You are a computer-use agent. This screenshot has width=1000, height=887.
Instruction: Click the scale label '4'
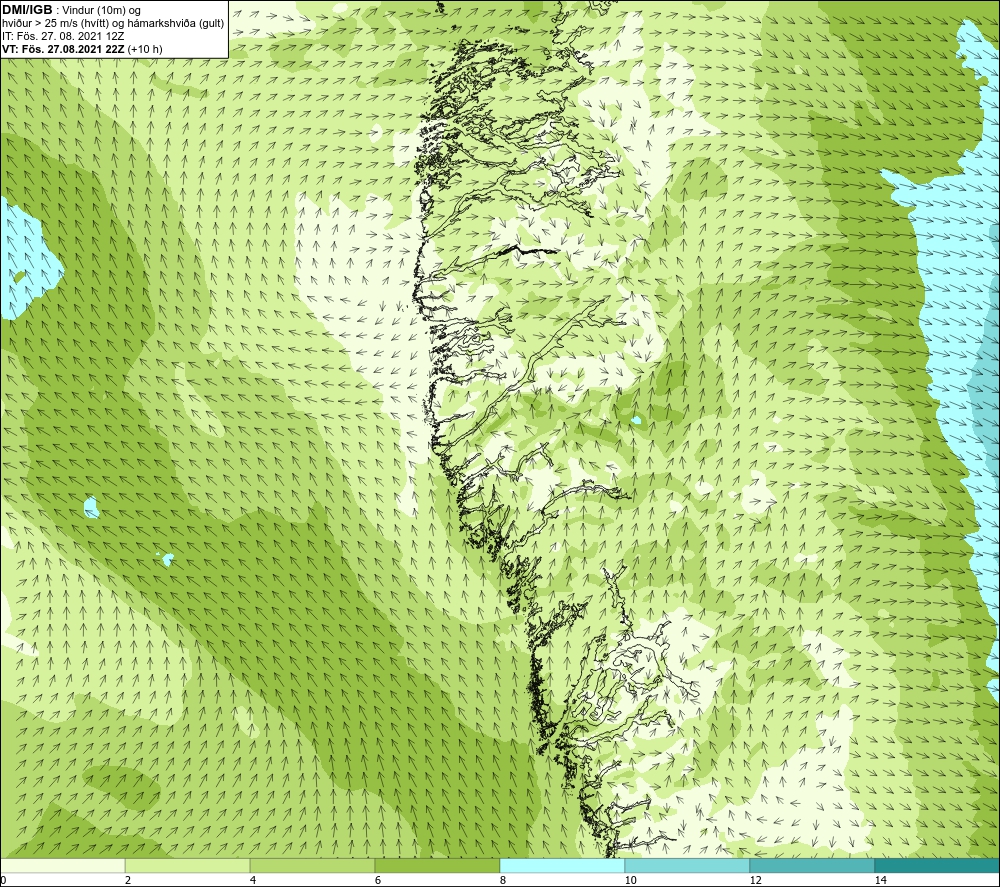[253, 880]
